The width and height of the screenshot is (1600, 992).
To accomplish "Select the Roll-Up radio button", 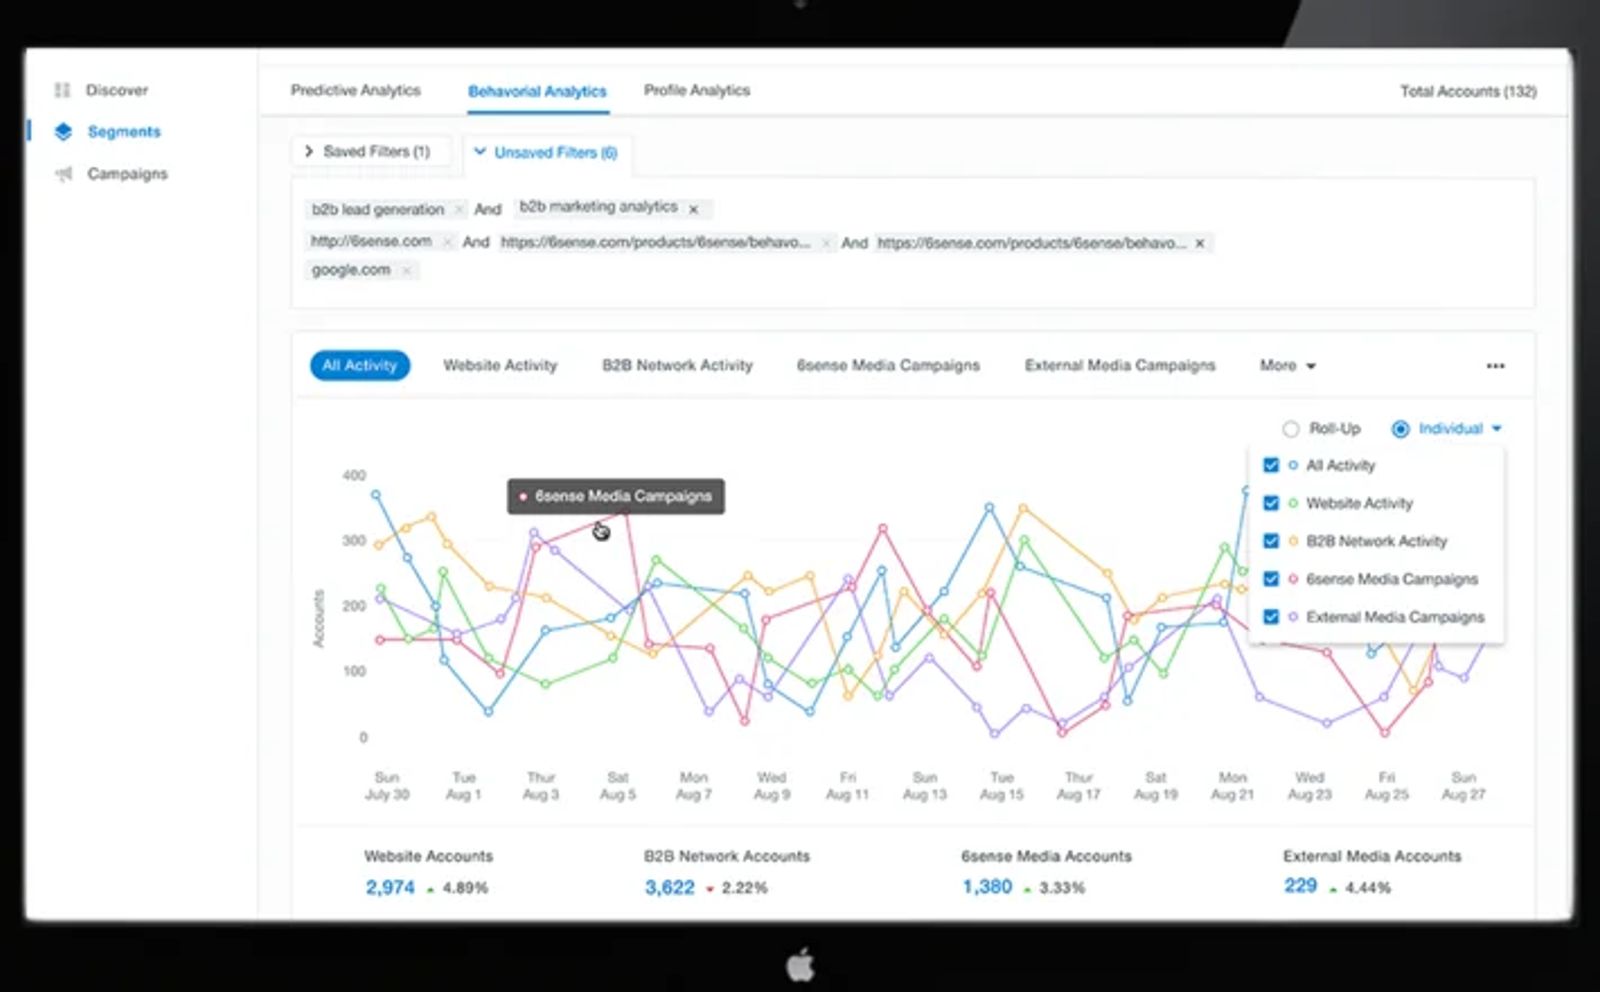I will (x=1291, y=429).
